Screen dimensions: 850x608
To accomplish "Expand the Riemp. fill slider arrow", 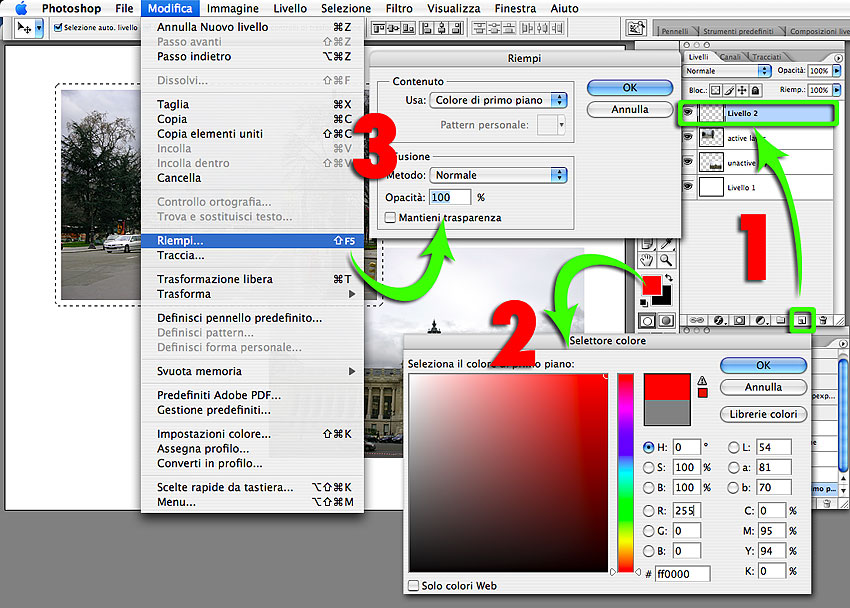I will point(836,90).
